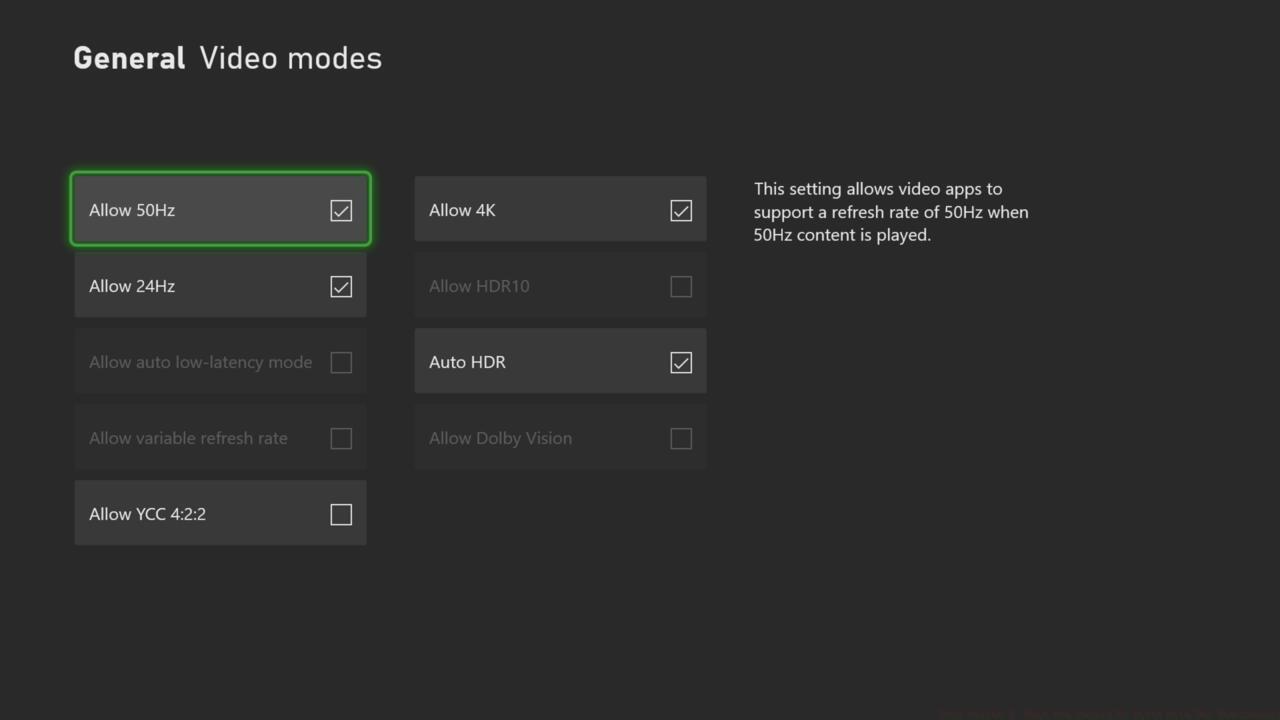
Task: Click the General heading in the title
Action: (x=129, y=58)
